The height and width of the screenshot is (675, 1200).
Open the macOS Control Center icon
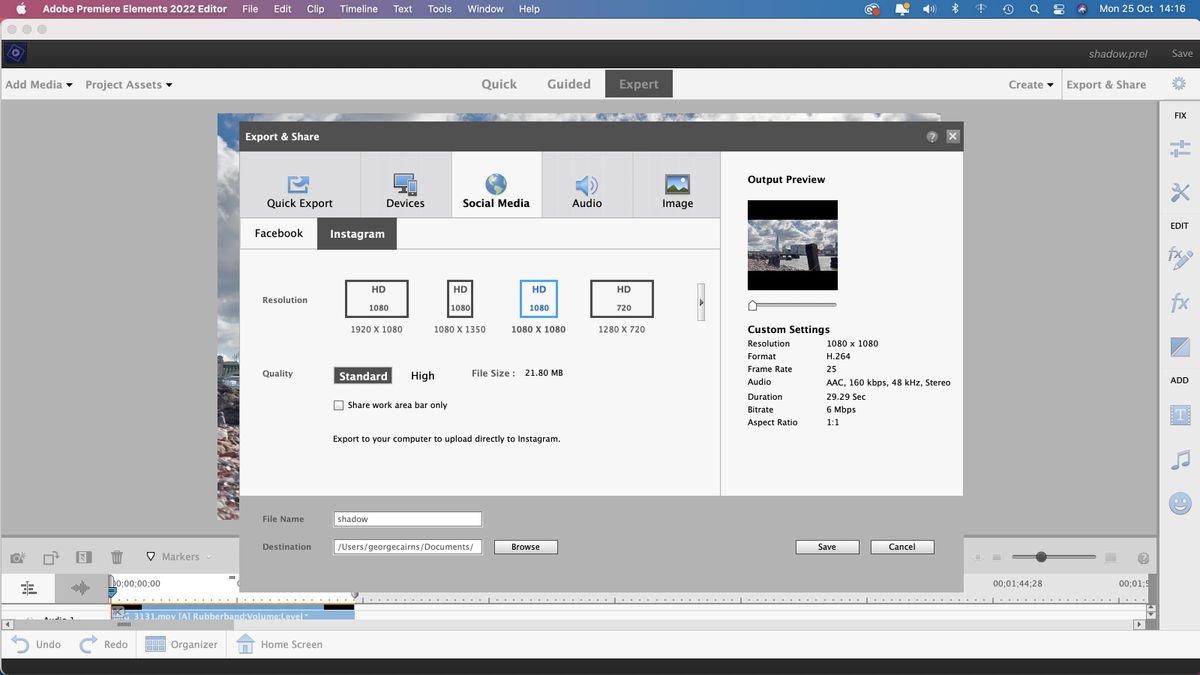tap(1059, 9)
